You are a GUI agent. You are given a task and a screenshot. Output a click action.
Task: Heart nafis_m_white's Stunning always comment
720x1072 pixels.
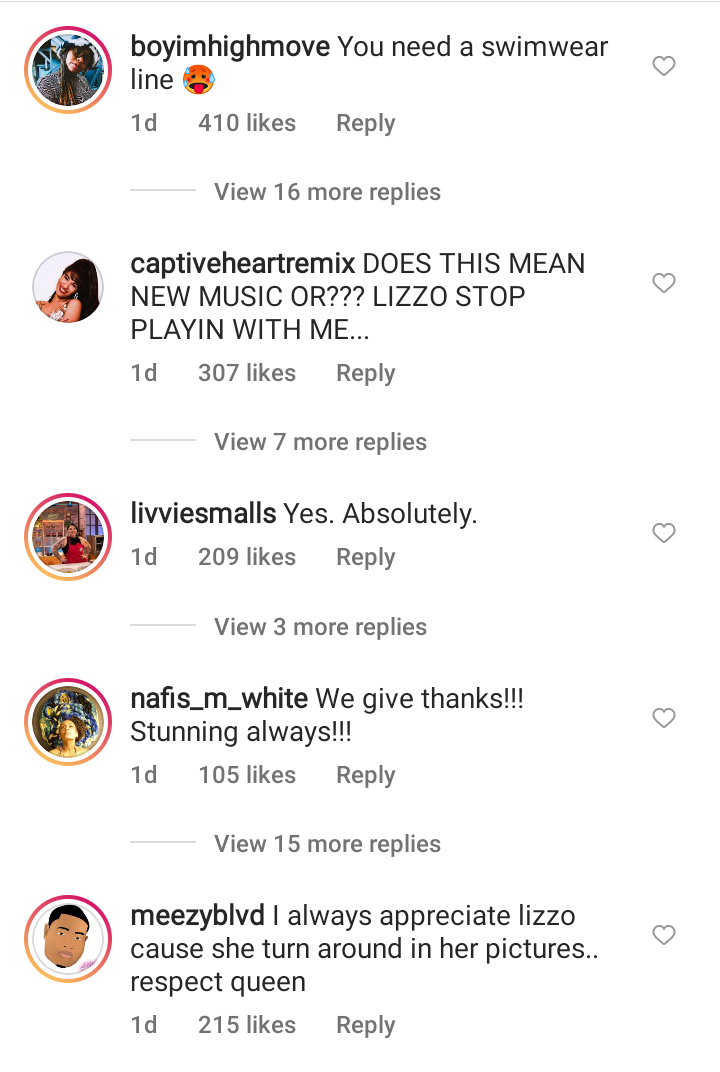664,718
